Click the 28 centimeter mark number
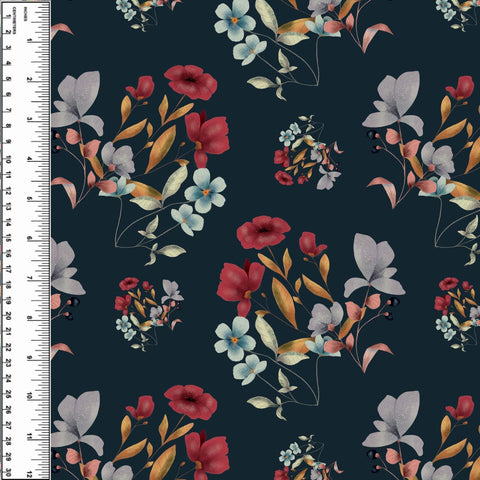Image resolution: width=480 pixels, height=480 pixels. [8, 442]
